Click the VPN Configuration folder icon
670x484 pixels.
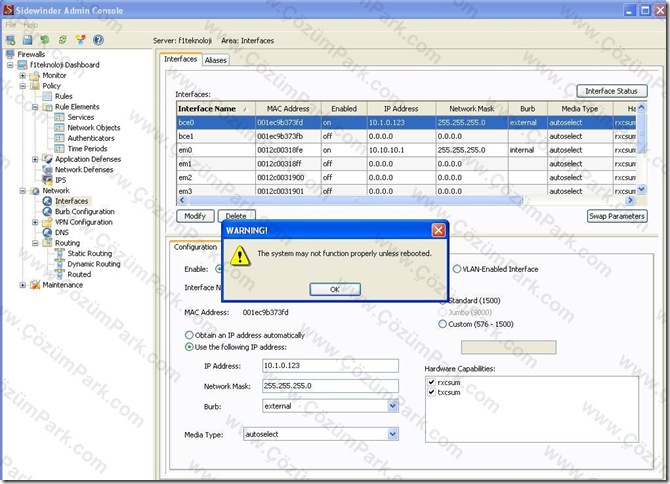click(47, 222)
